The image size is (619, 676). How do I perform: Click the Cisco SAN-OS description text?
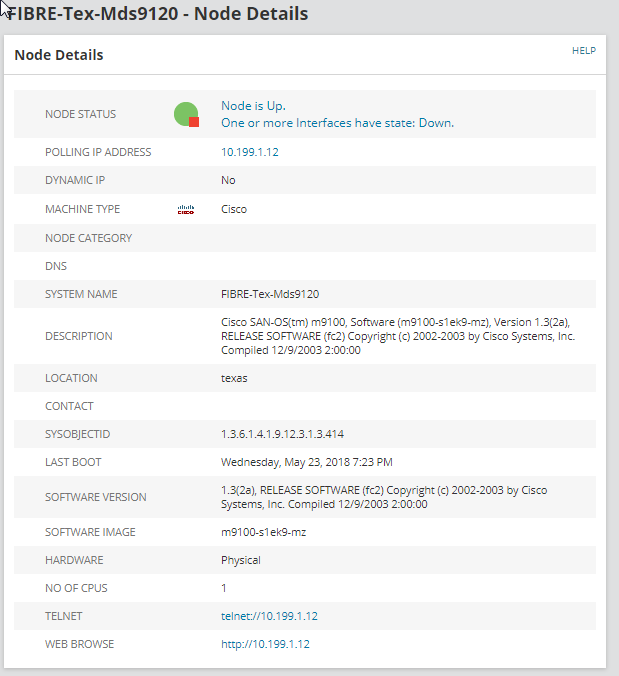pyautogui.click(x=398, y=336)
